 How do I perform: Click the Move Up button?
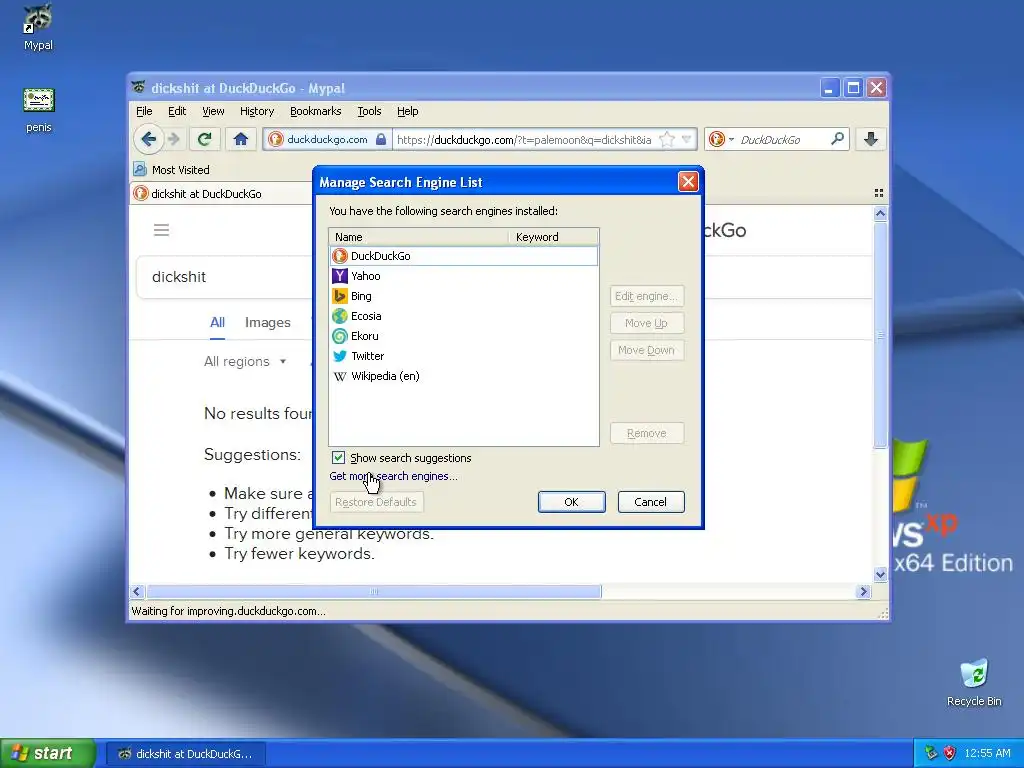tap(647, 323)
